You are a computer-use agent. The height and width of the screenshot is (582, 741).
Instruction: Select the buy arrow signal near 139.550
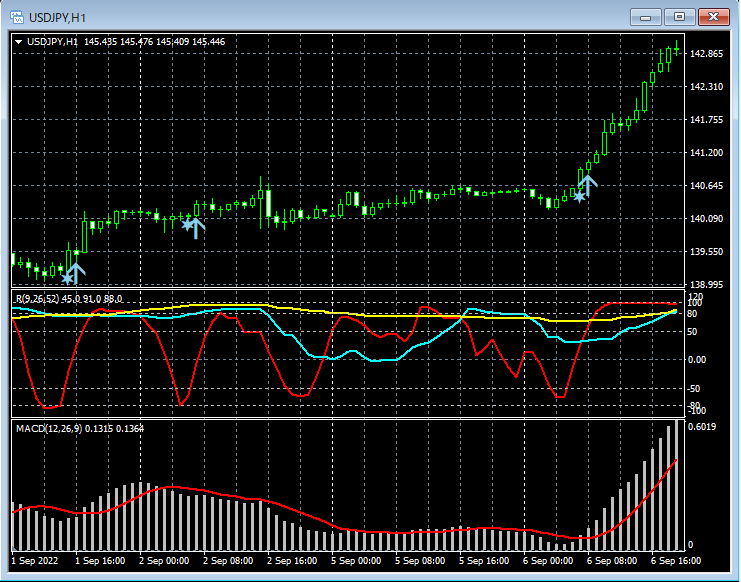click(x=76, y=274)
